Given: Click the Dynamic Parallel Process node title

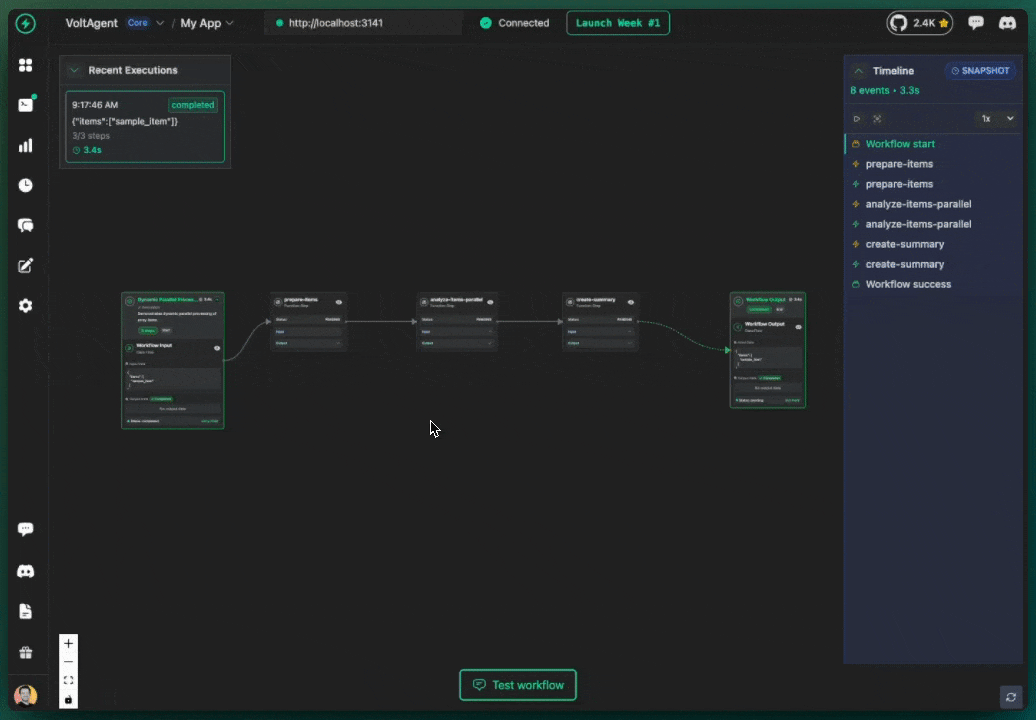Looking at the screenshot, I should 166,300.
